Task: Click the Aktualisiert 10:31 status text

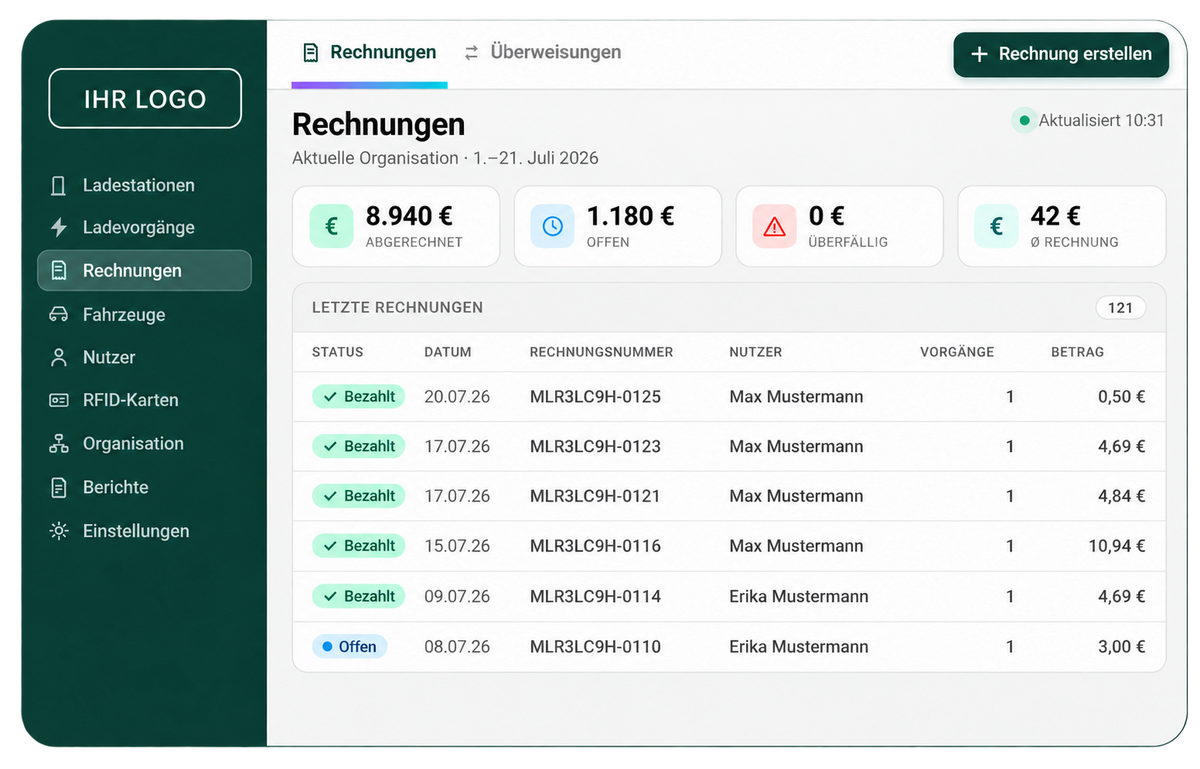Action: pos(1101,121)
